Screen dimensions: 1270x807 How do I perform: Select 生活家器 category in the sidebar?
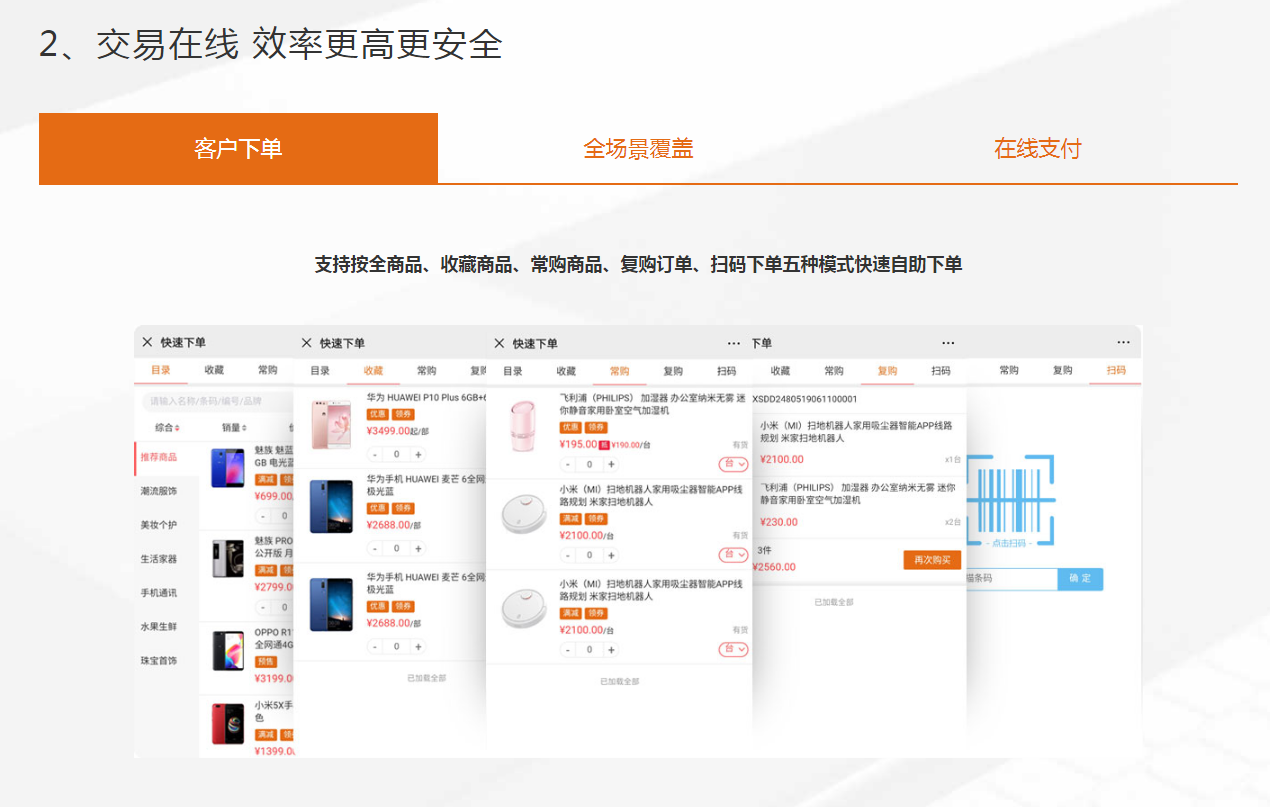tap(159, 559)
